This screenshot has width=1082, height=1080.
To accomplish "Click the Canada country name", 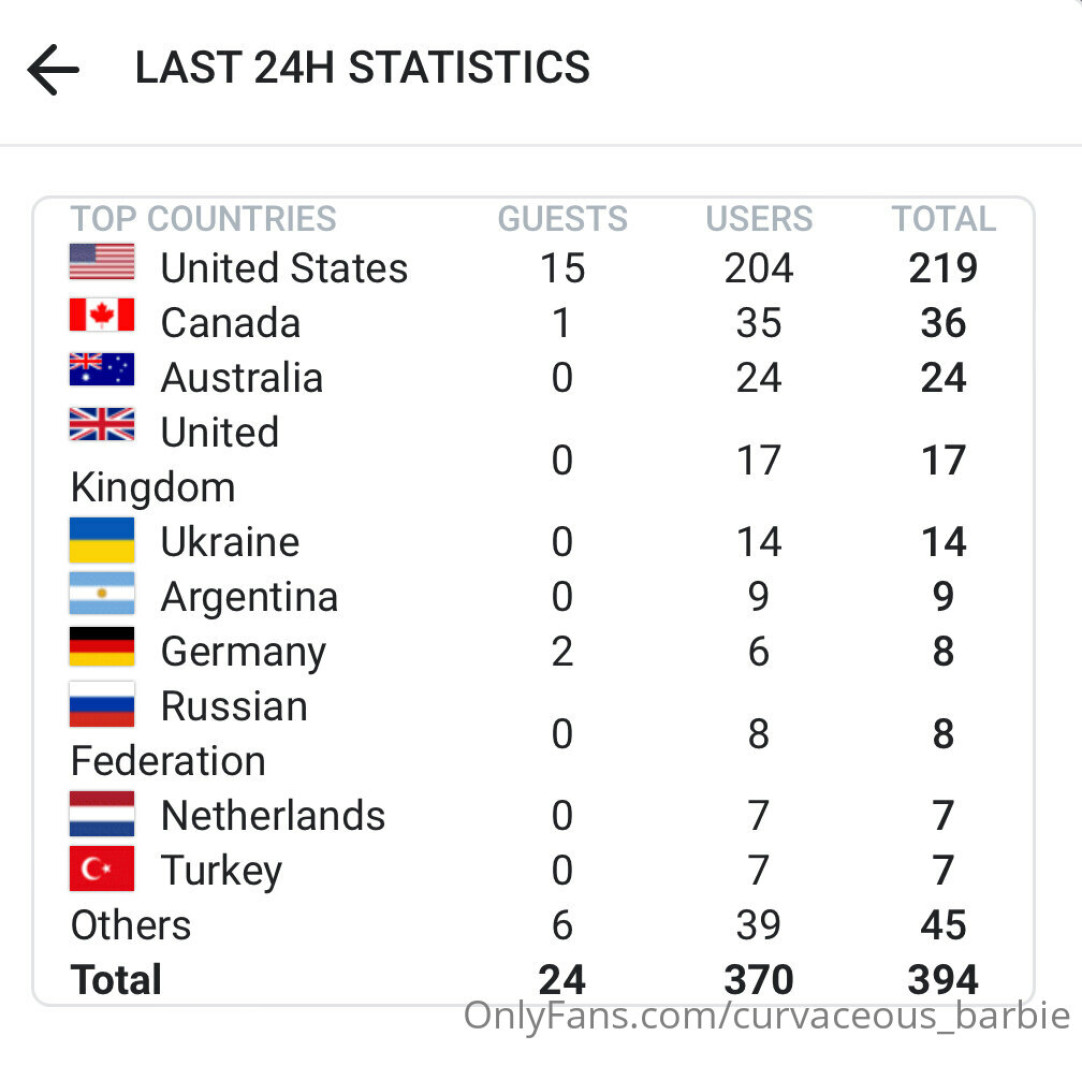I will (x=230, y=323).
